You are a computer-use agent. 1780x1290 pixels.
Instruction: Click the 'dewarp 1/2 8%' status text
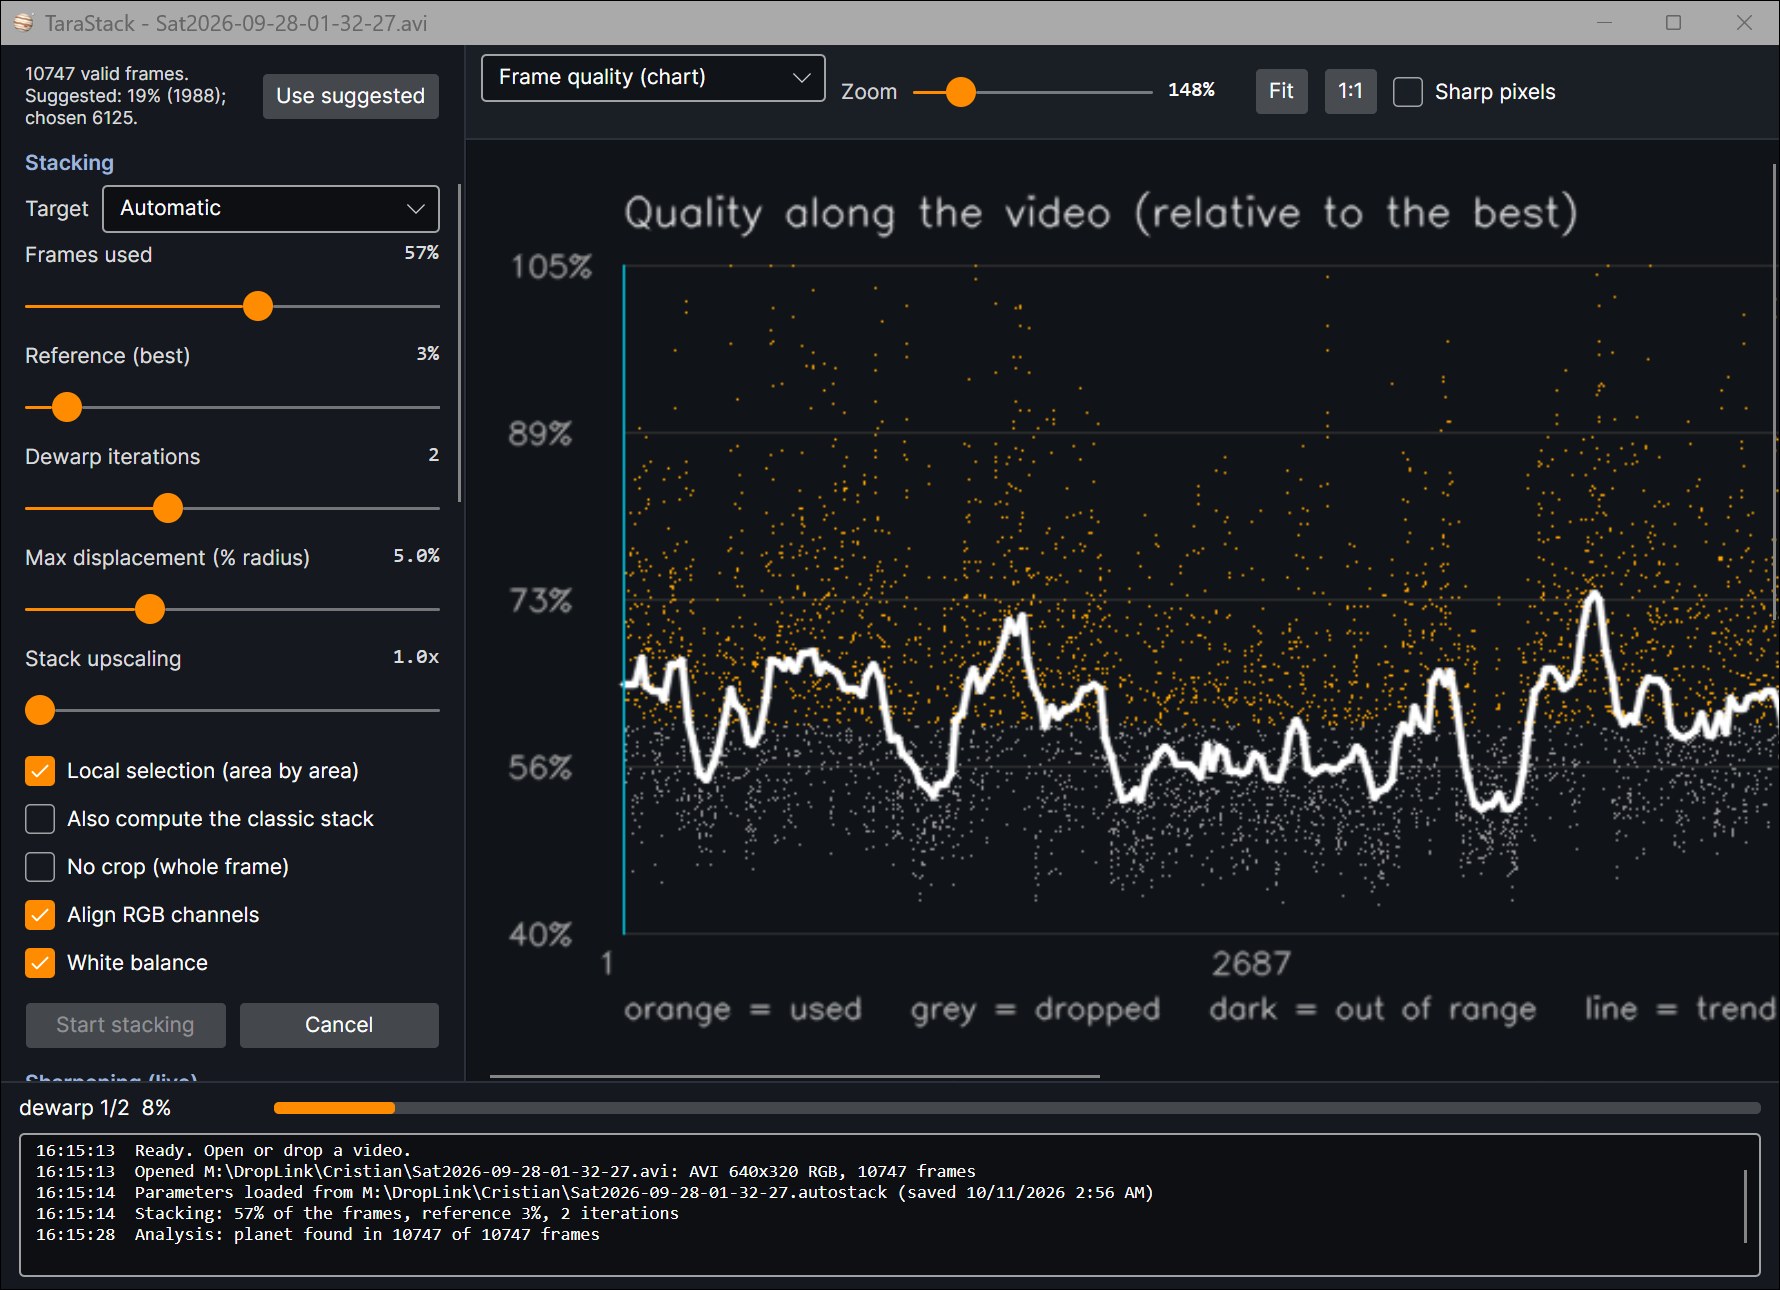[95, 1108]
